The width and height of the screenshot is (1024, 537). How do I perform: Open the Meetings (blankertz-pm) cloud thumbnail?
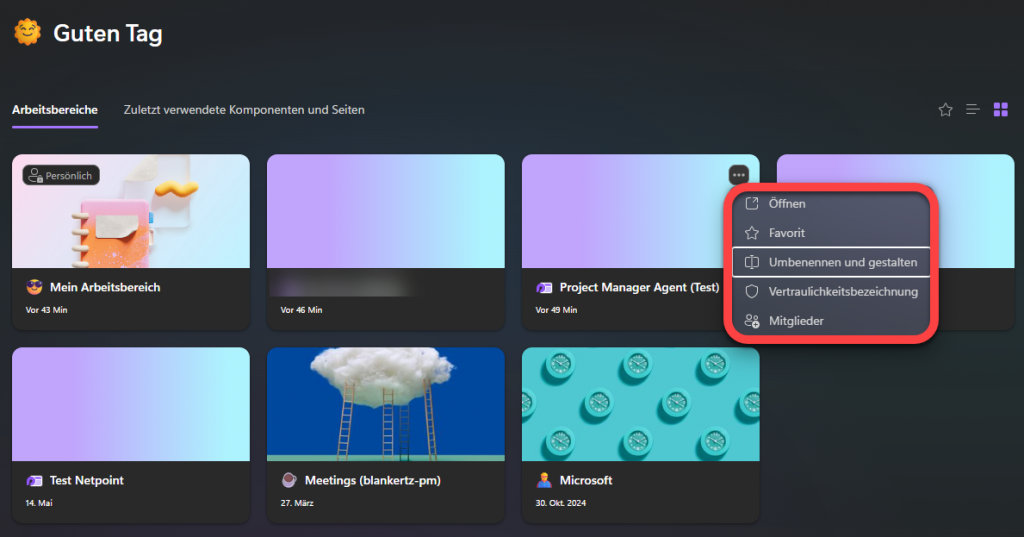[x=385, y=403]
